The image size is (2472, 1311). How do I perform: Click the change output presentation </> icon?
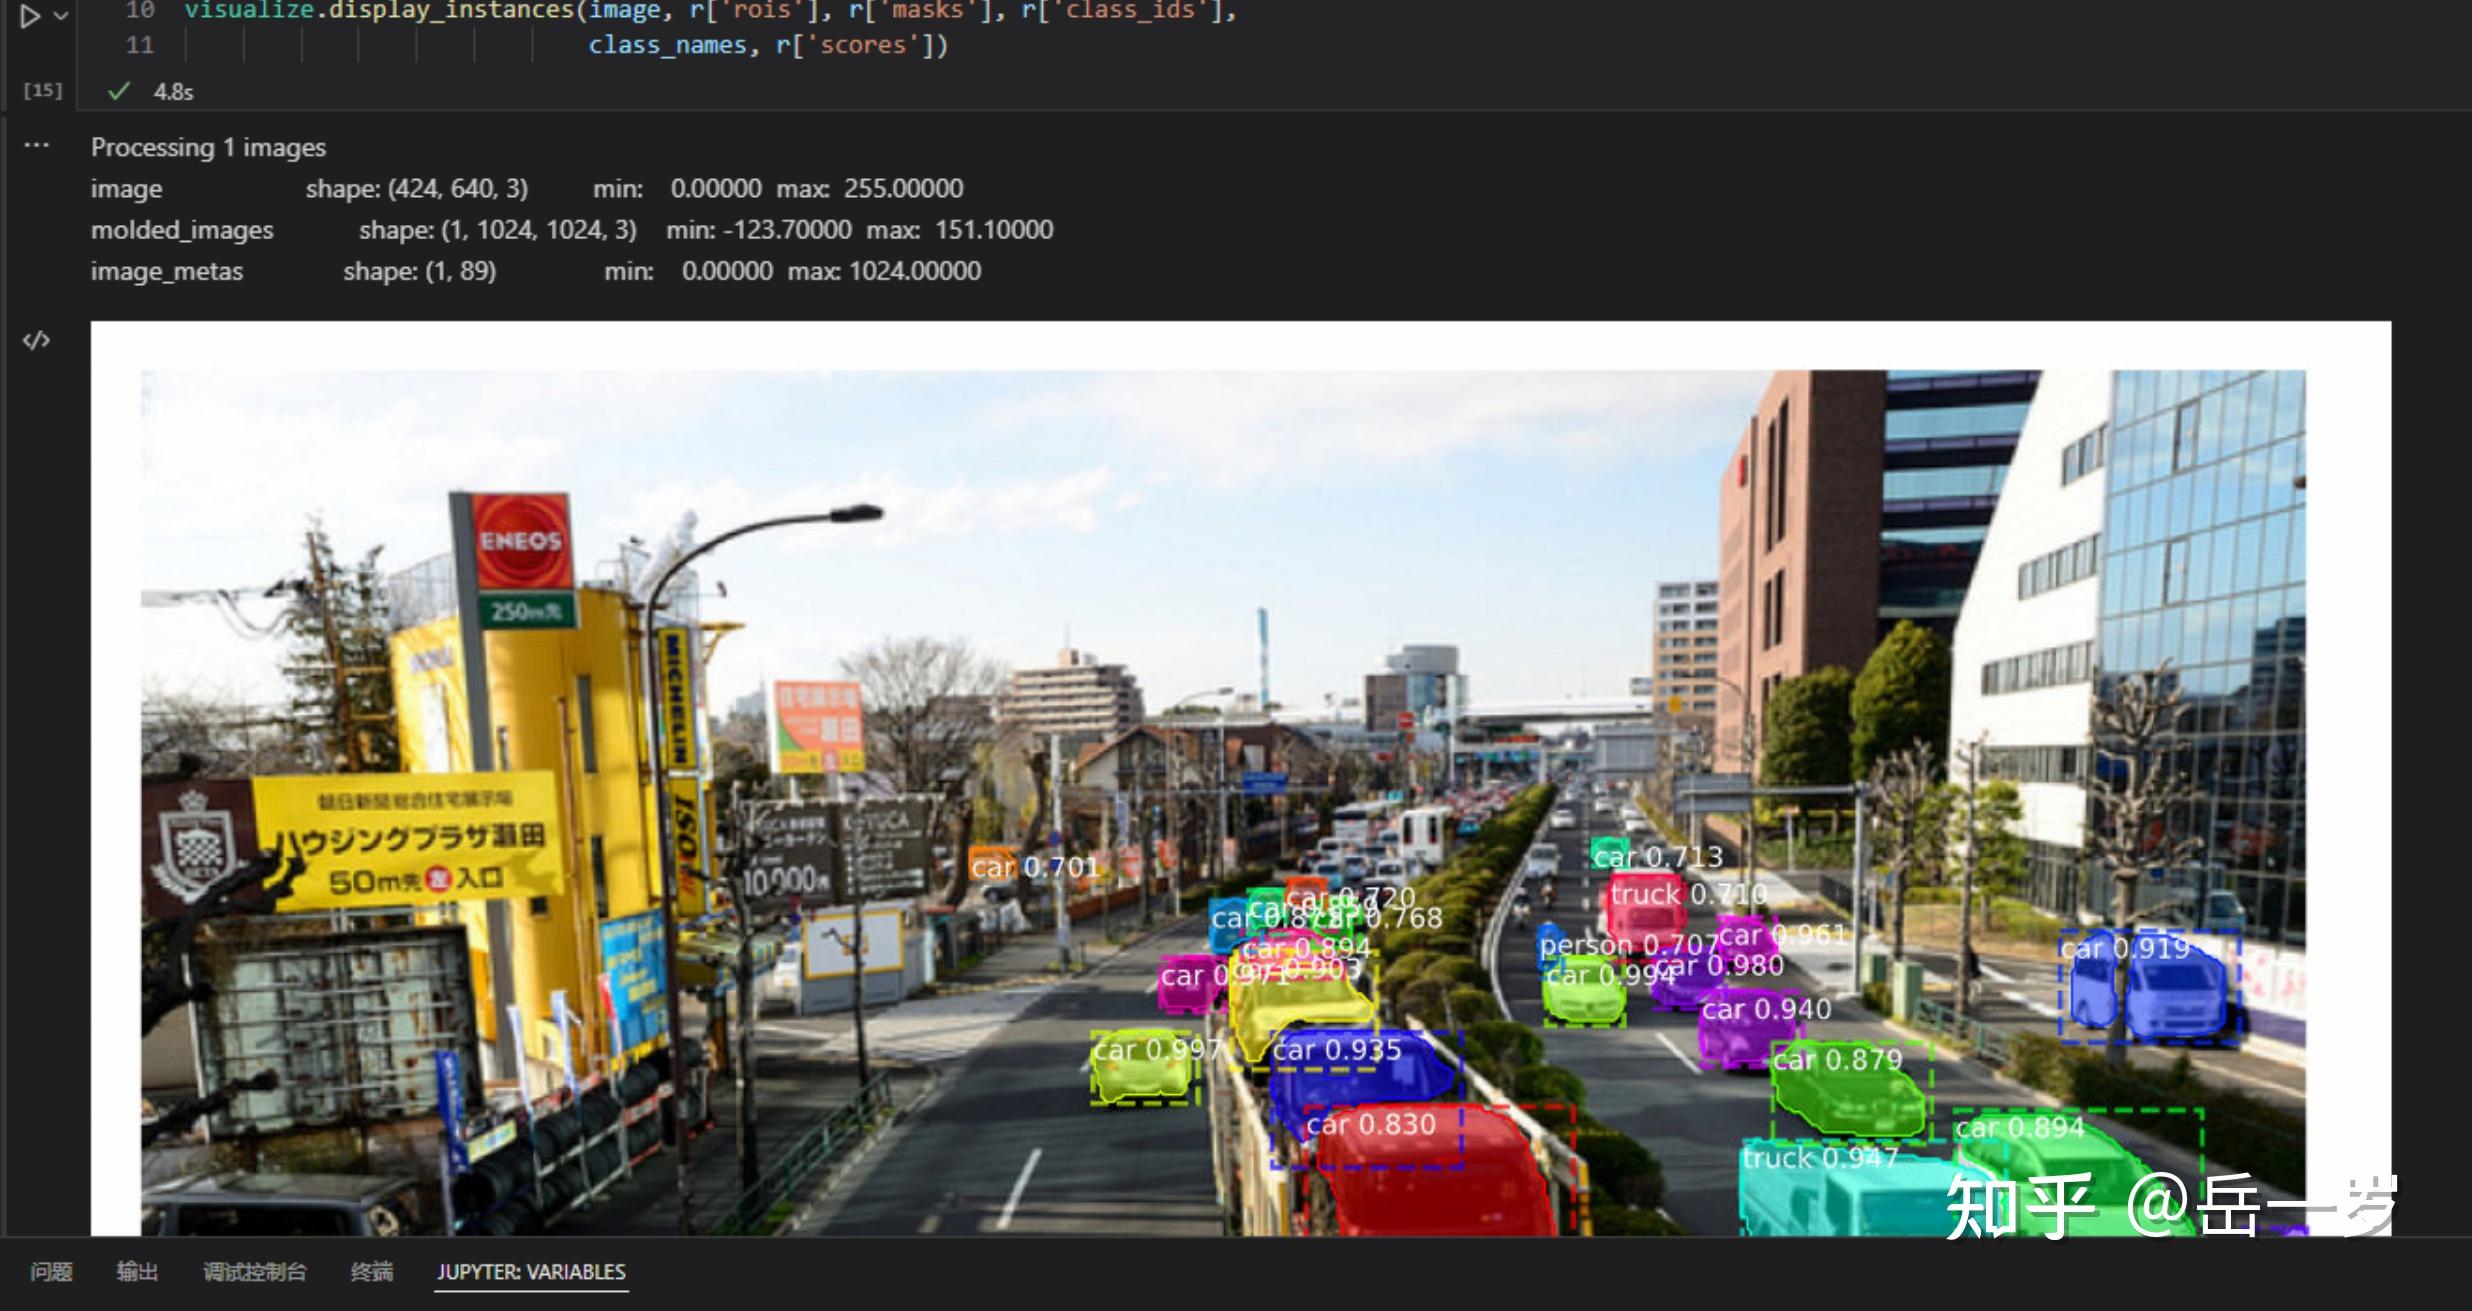pos(36,340)
